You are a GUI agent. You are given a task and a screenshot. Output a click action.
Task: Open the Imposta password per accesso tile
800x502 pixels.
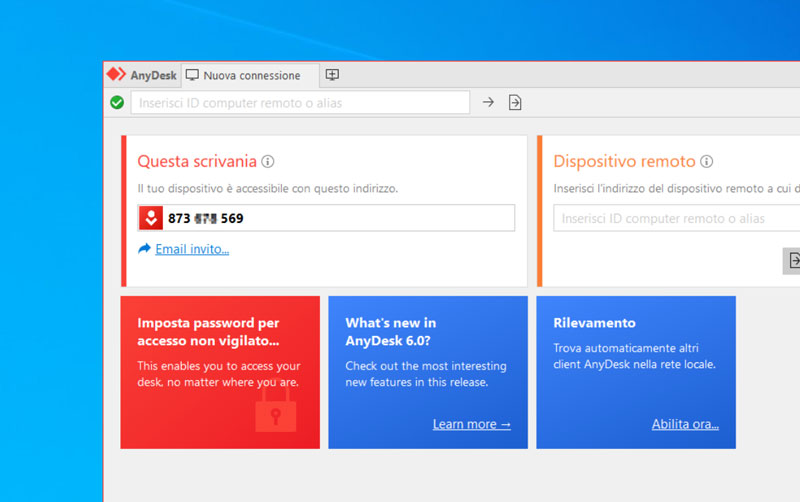click(220, 372)
